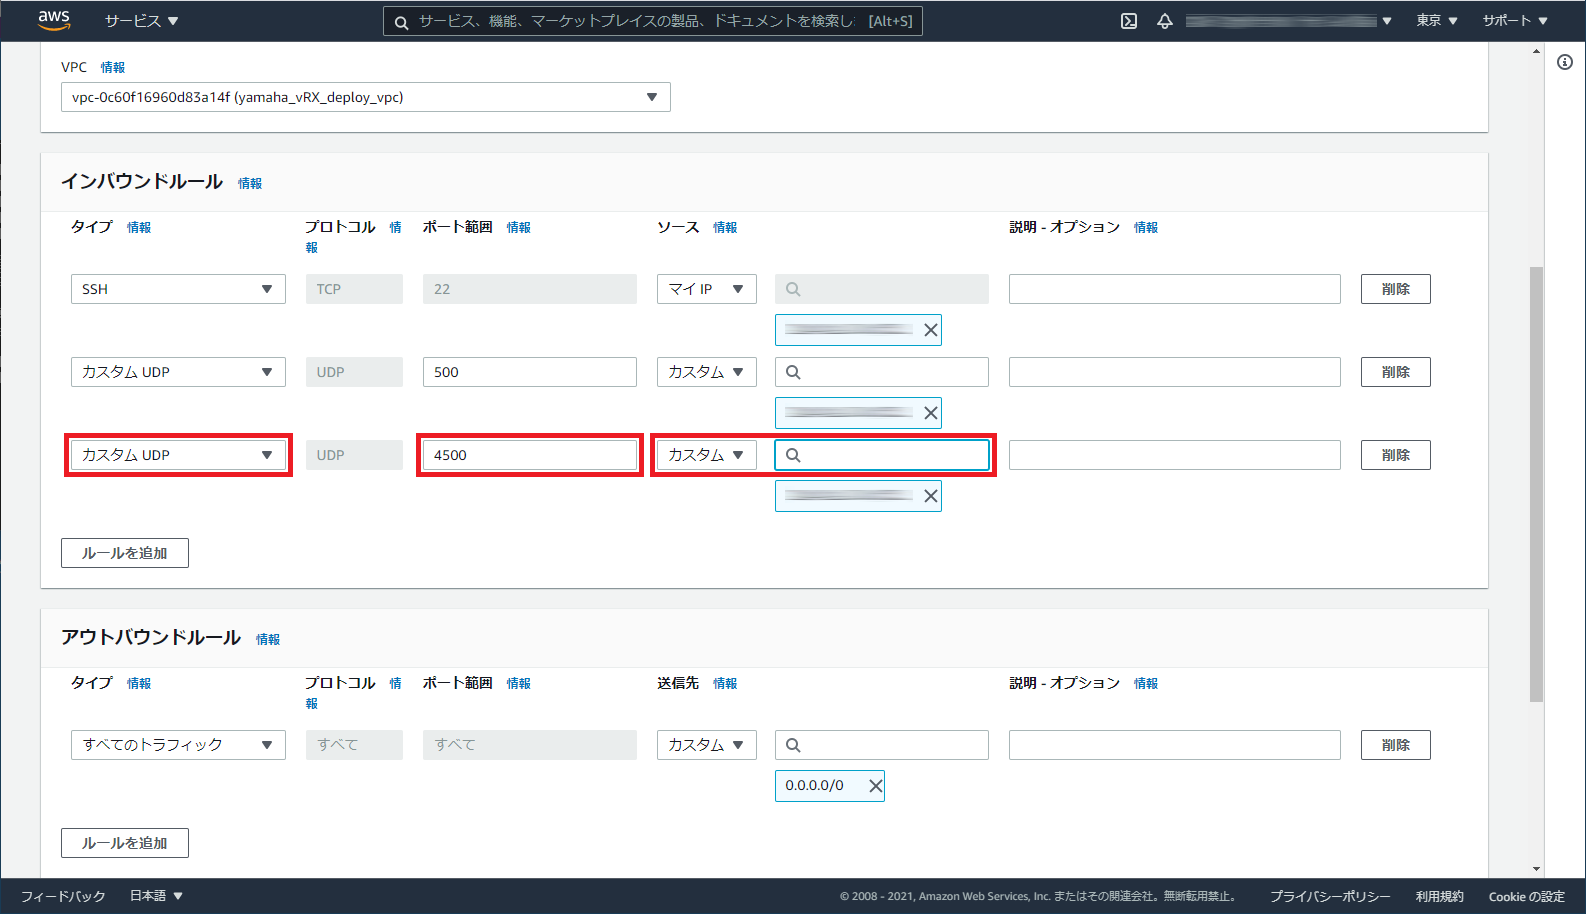
Task: Open the VPC selection dropdown
Action: (365, 97)
